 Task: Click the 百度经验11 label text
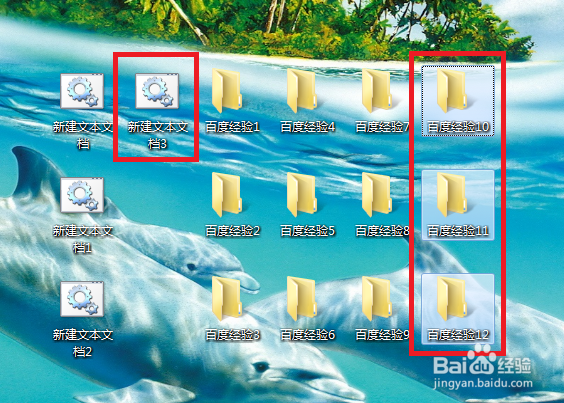point(458,231)
